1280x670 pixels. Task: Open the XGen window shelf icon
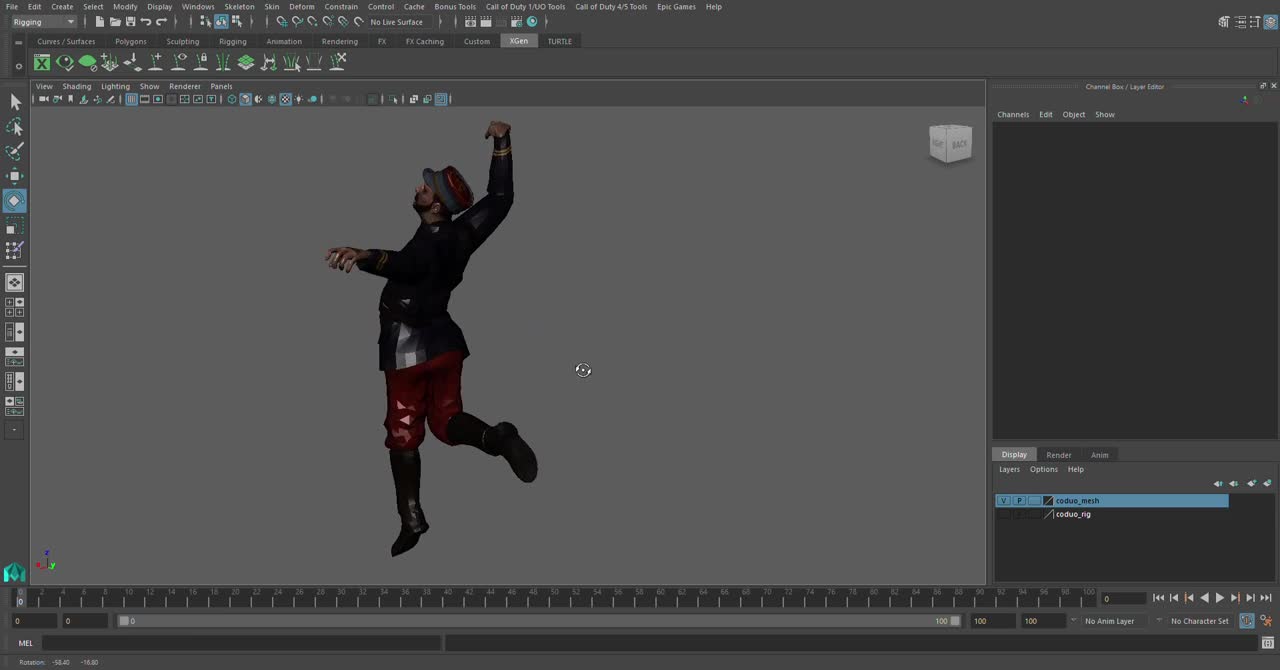(x=42, y=62)
